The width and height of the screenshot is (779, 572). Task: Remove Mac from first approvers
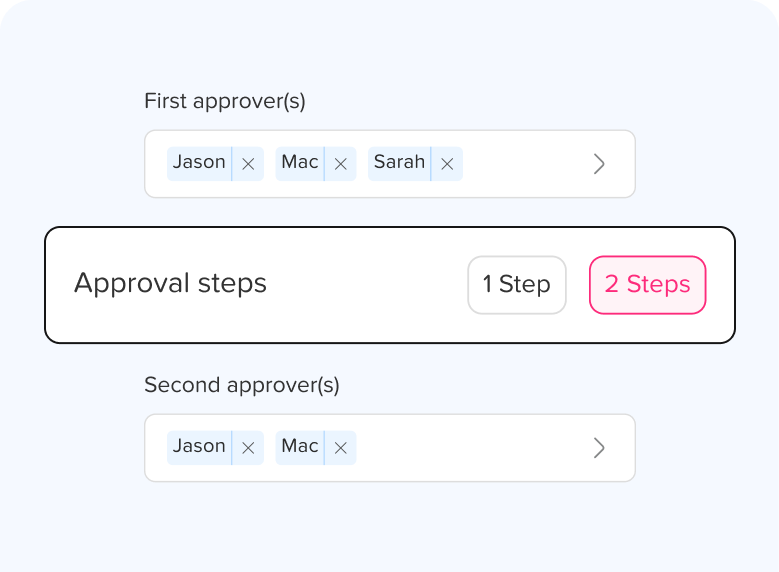click(340, 164)
